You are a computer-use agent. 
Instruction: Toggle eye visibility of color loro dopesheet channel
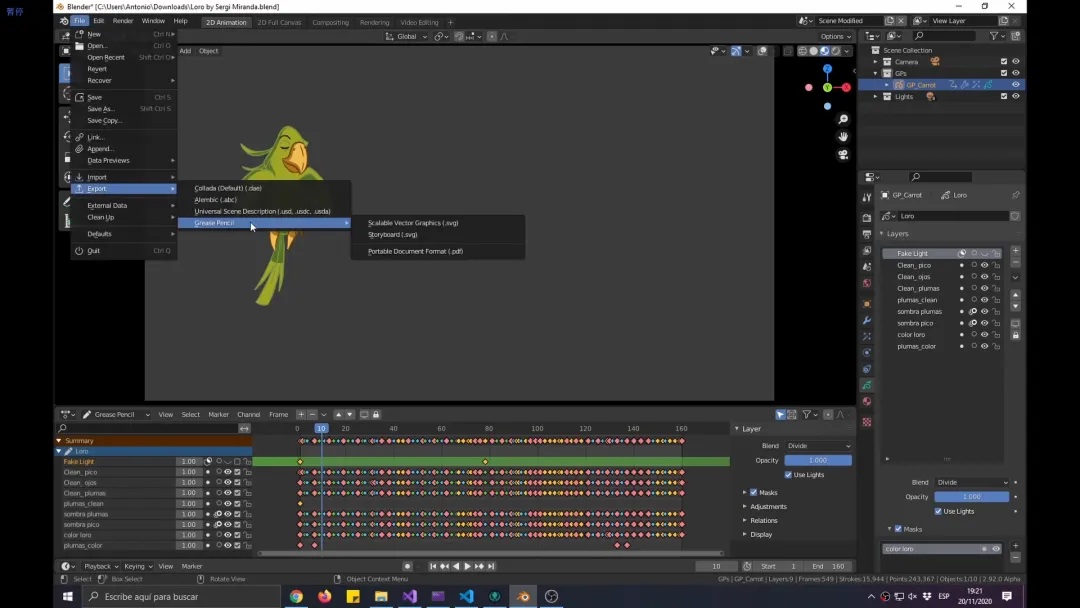pos(228,535)
